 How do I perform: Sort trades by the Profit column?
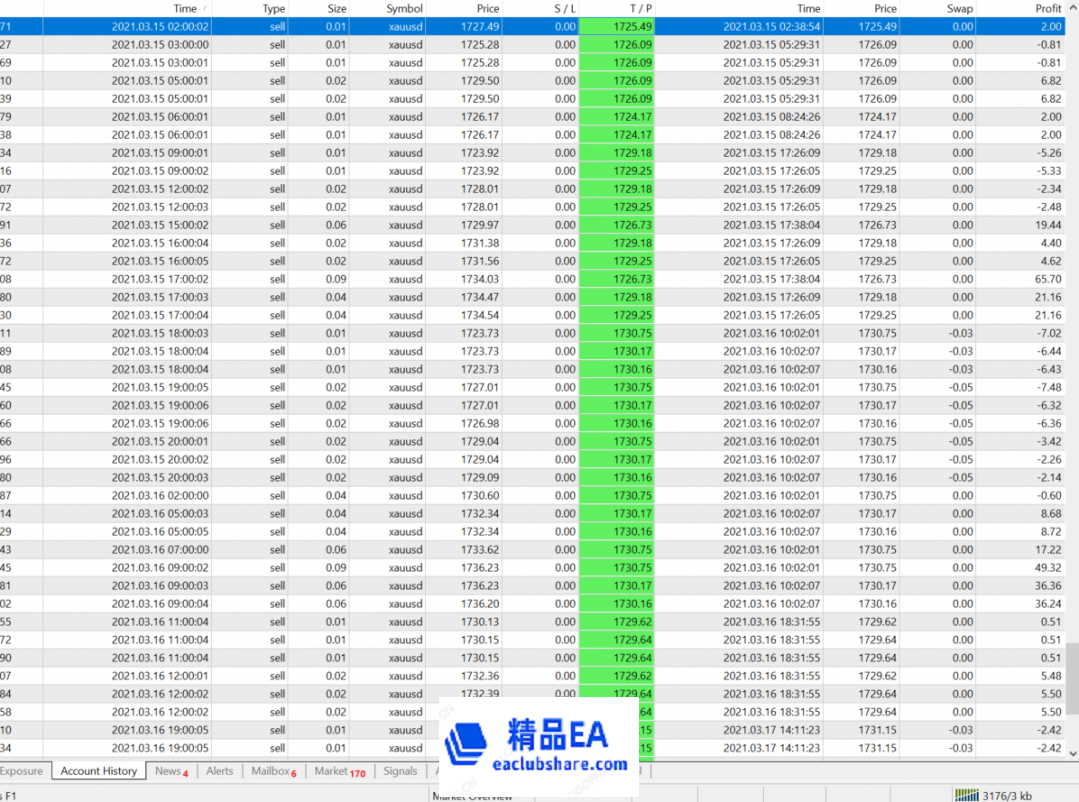coord(1045,8)
